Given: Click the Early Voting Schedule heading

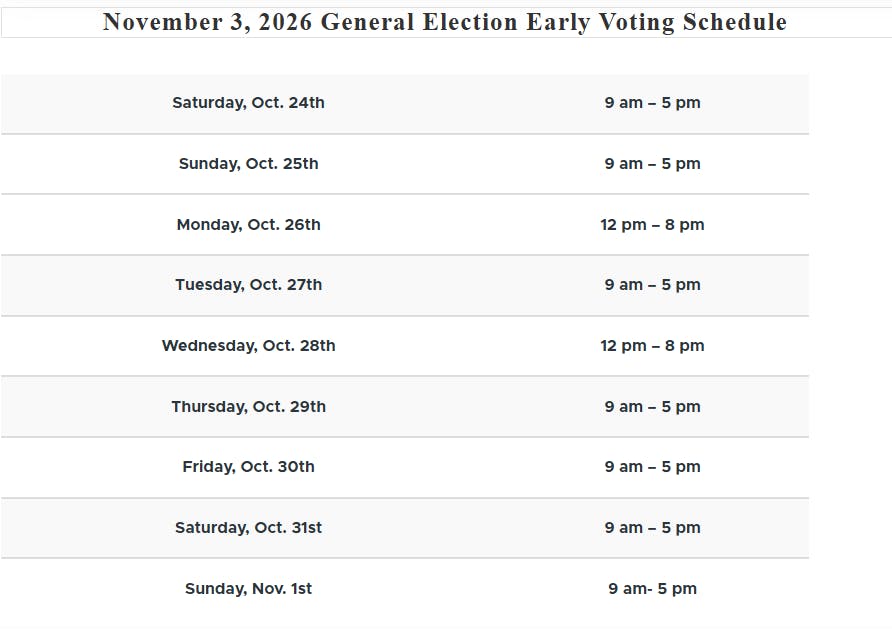Looking at the screenshot, I should [x=445, y=23].
